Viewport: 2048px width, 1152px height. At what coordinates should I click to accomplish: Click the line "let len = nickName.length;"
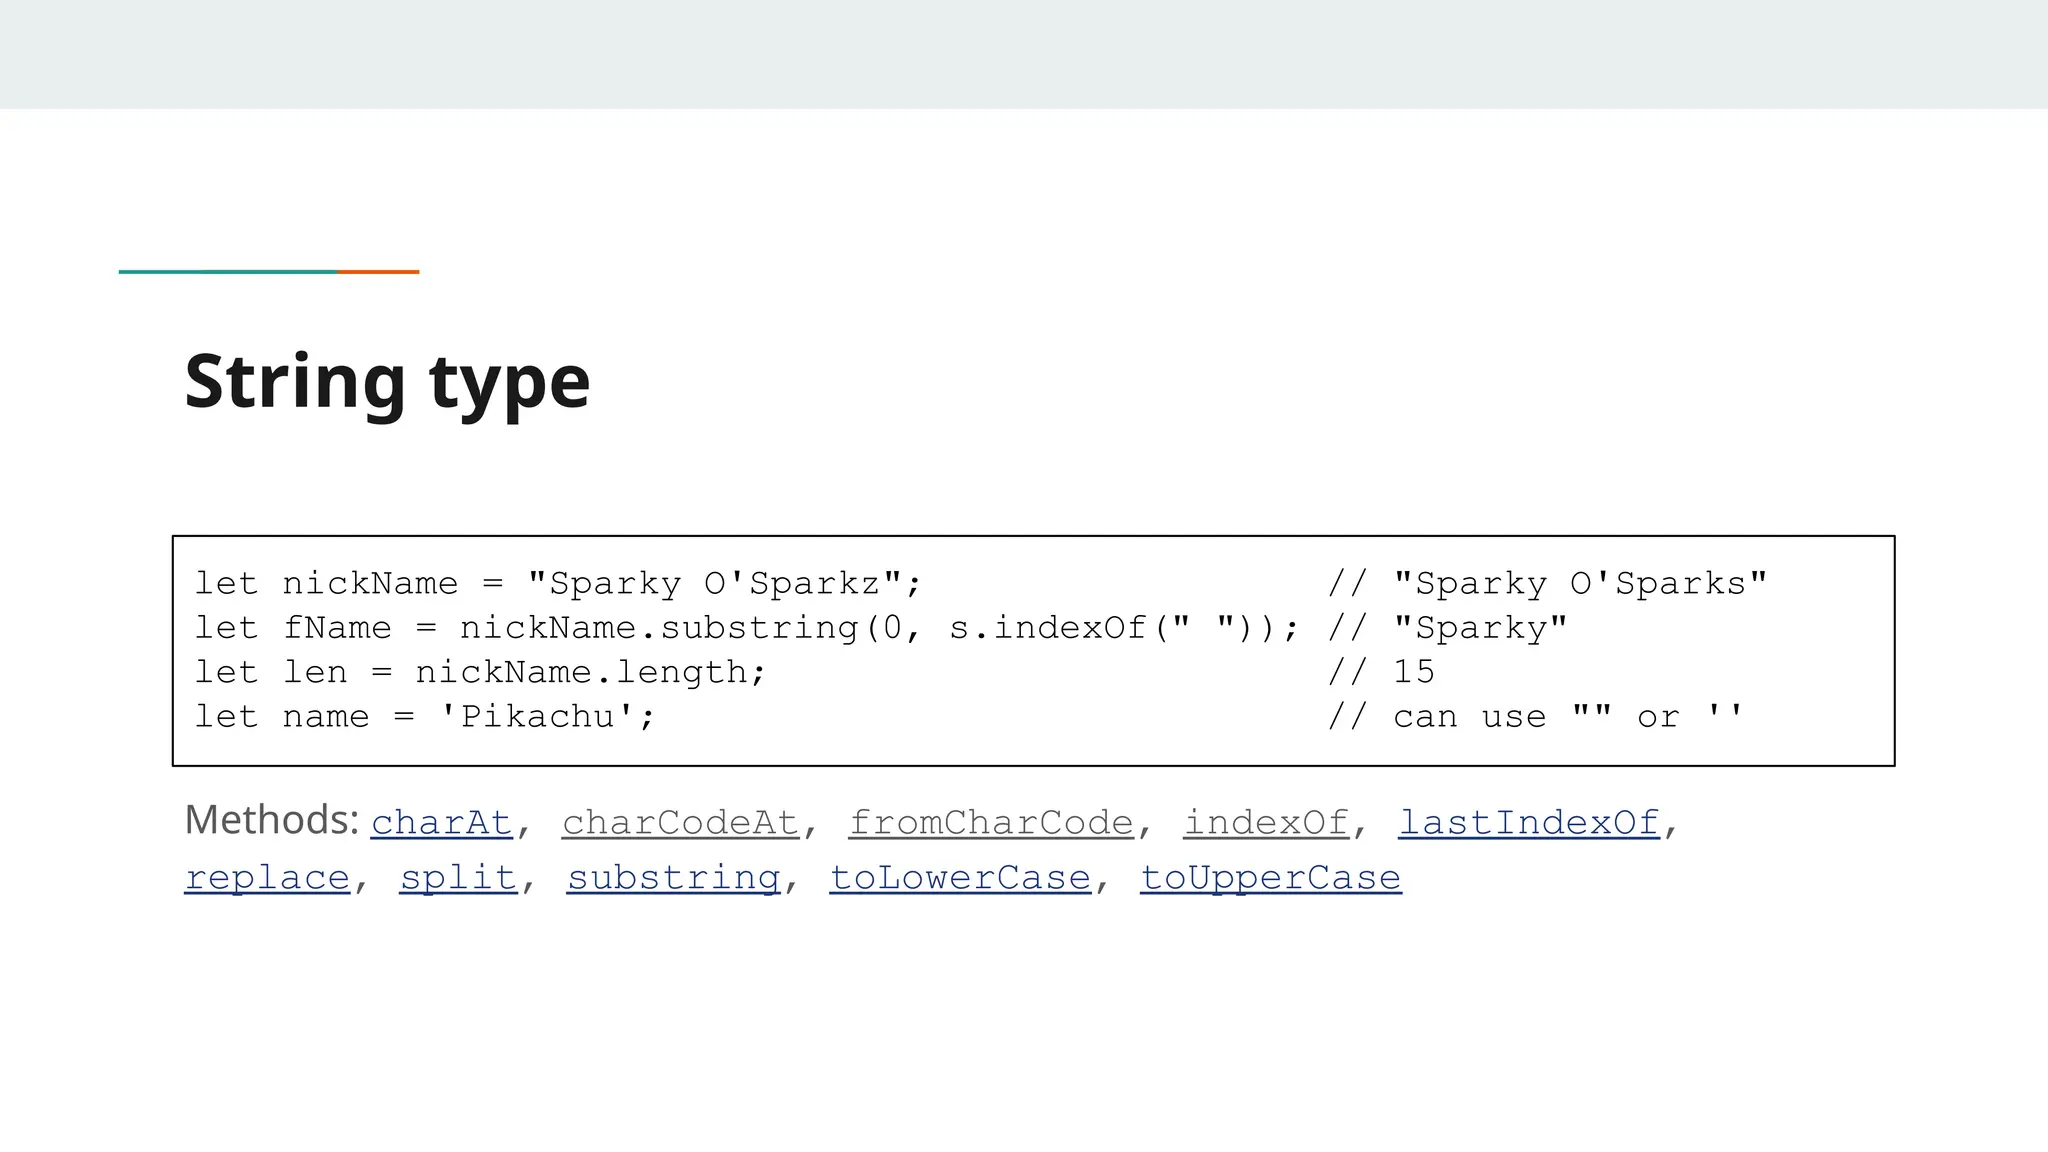pos(480,672)
